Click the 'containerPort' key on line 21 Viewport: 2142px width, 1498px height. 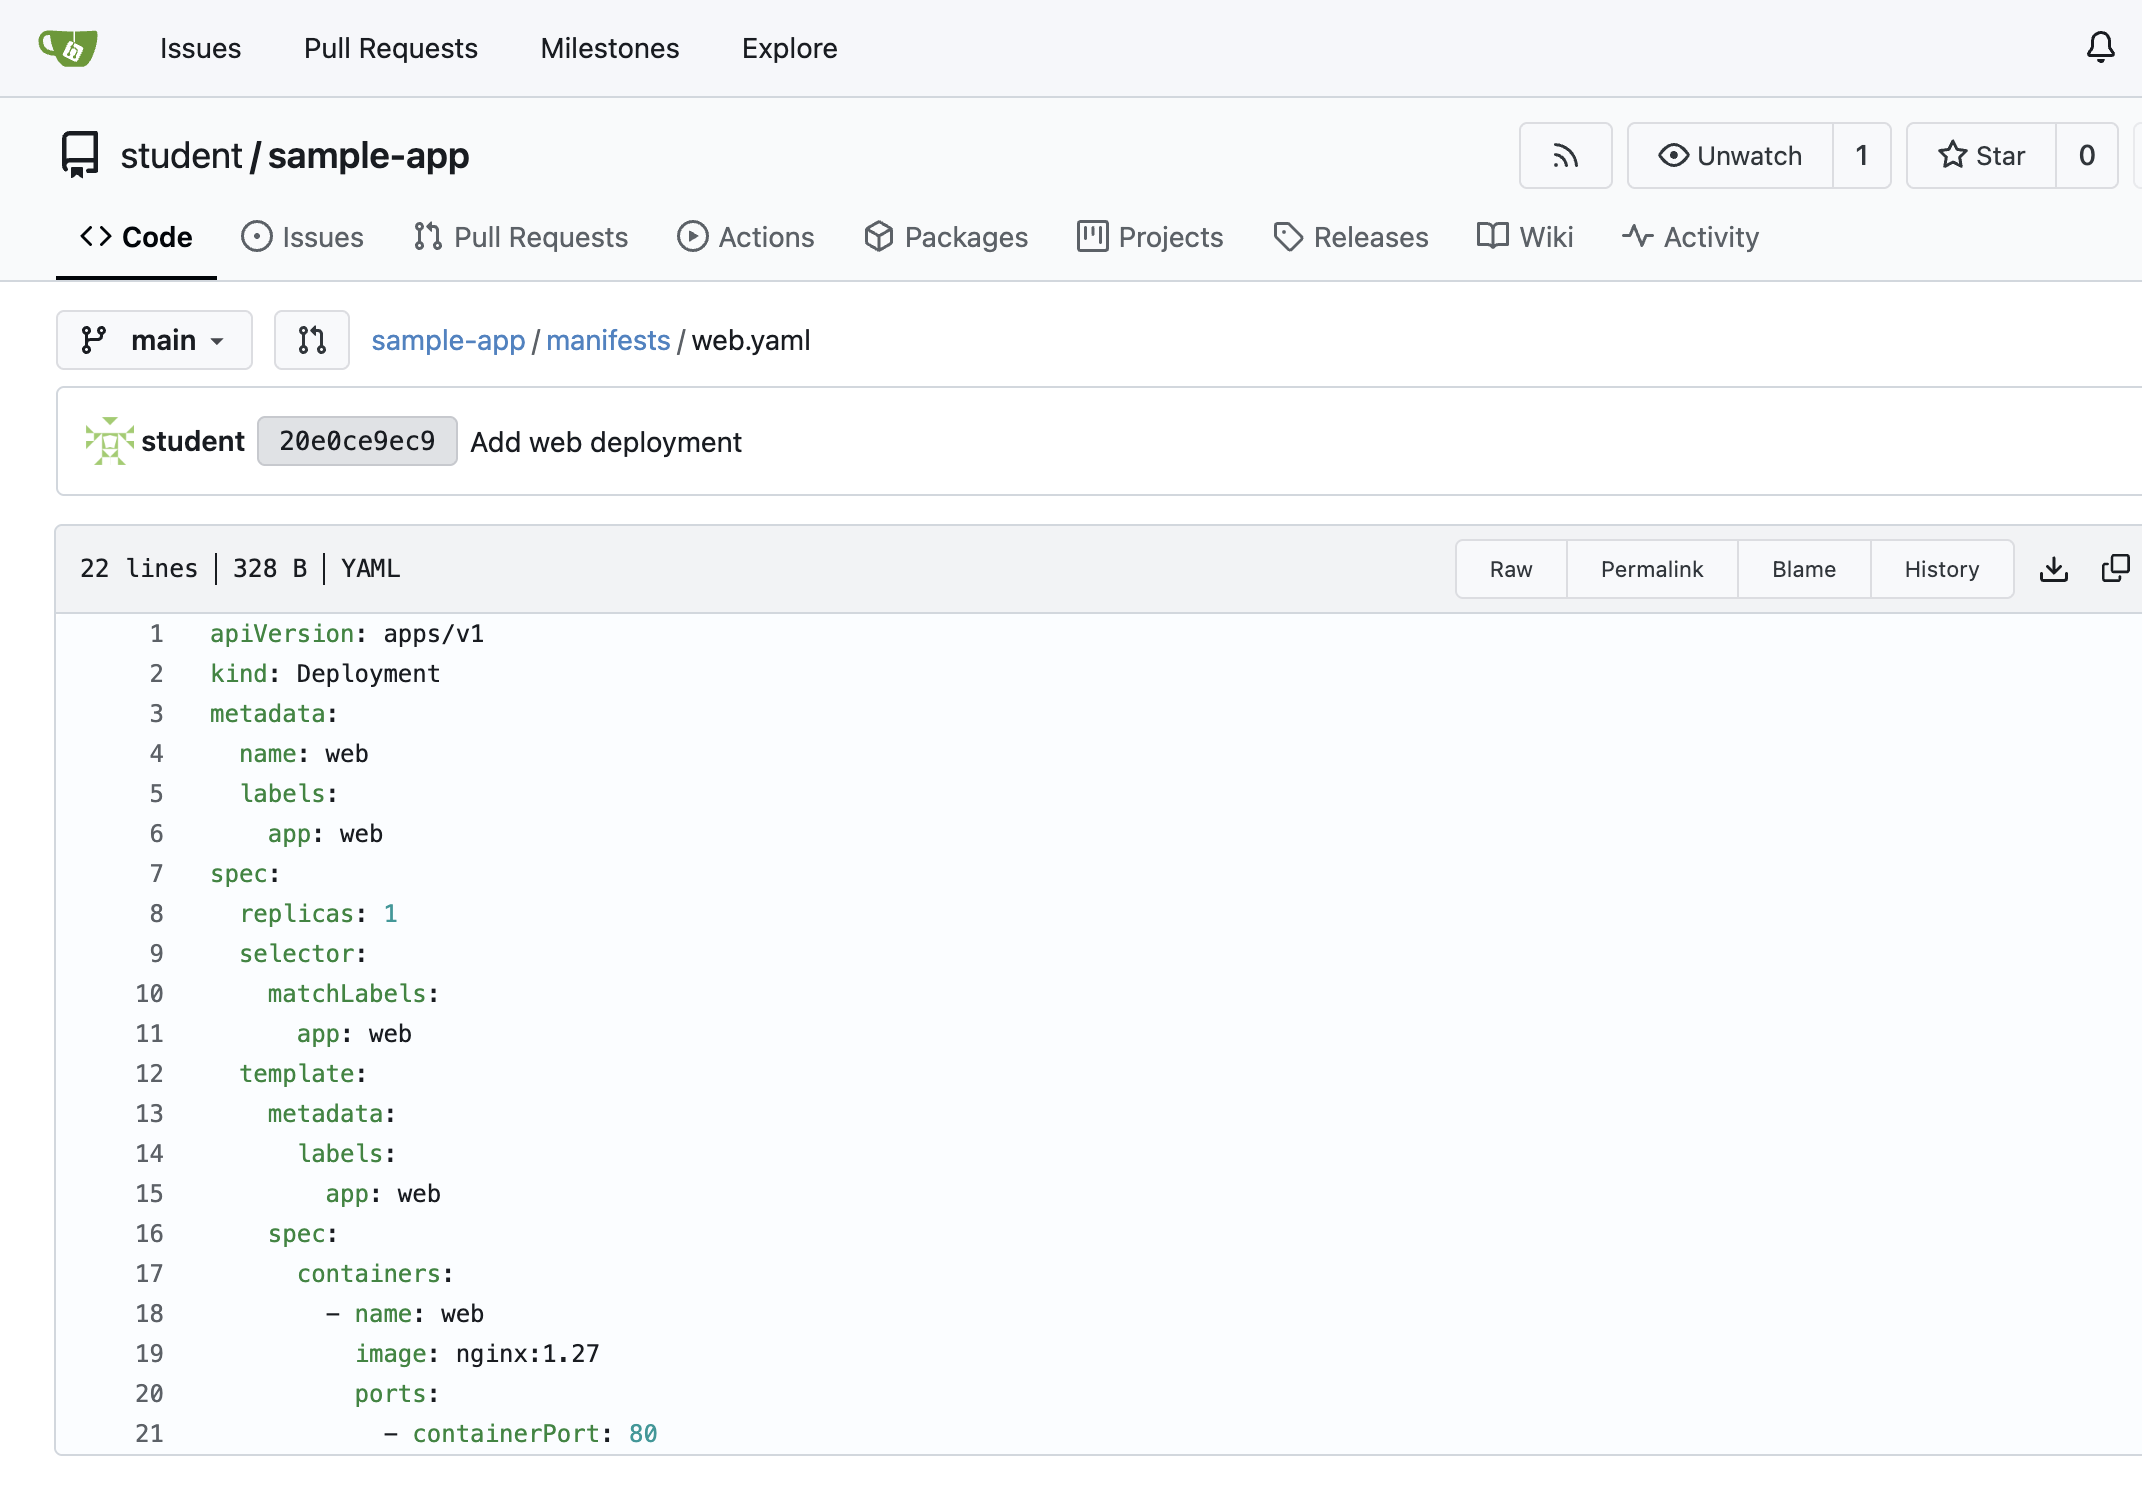505,1433
